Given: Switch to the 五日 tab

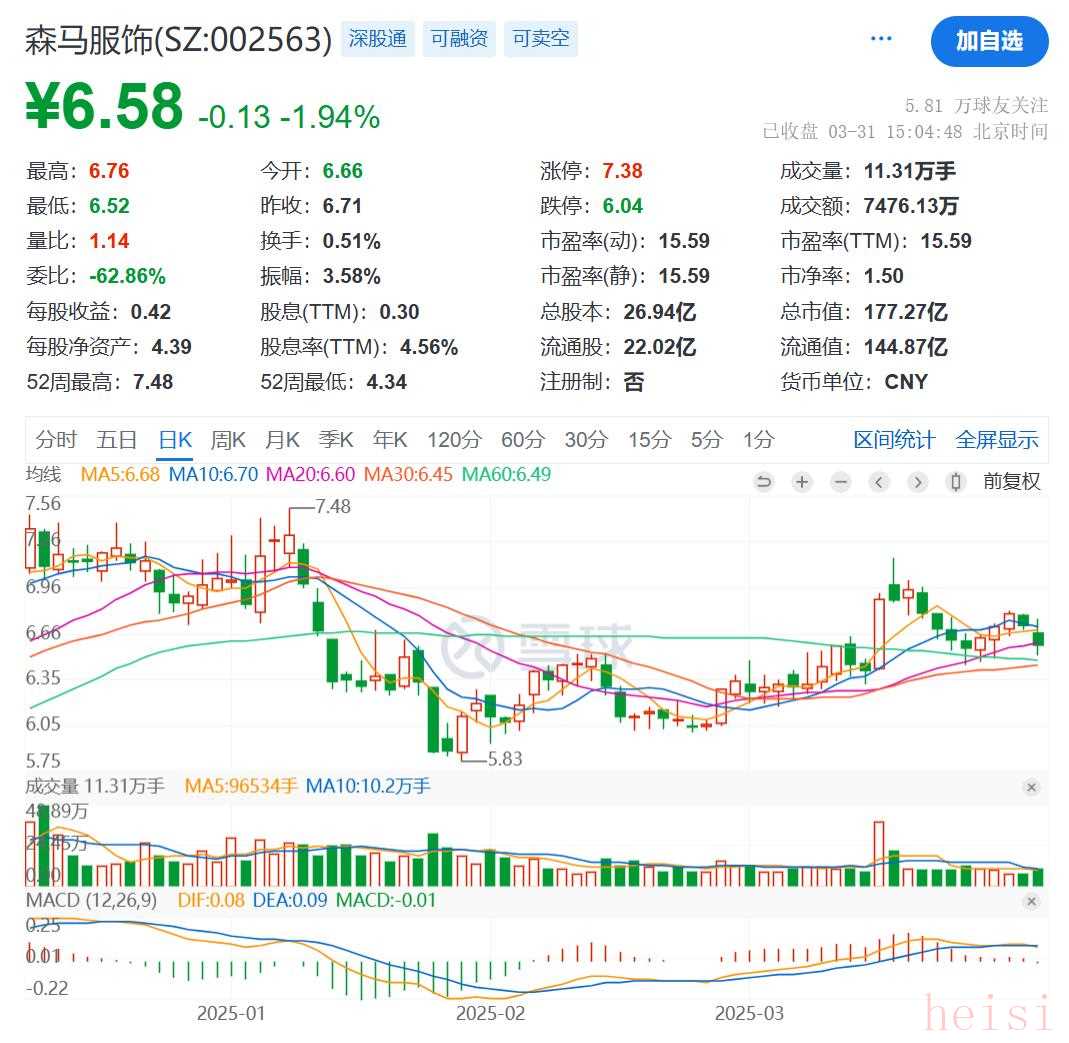Looking at the screenshot, I should (x=117, y=440).
